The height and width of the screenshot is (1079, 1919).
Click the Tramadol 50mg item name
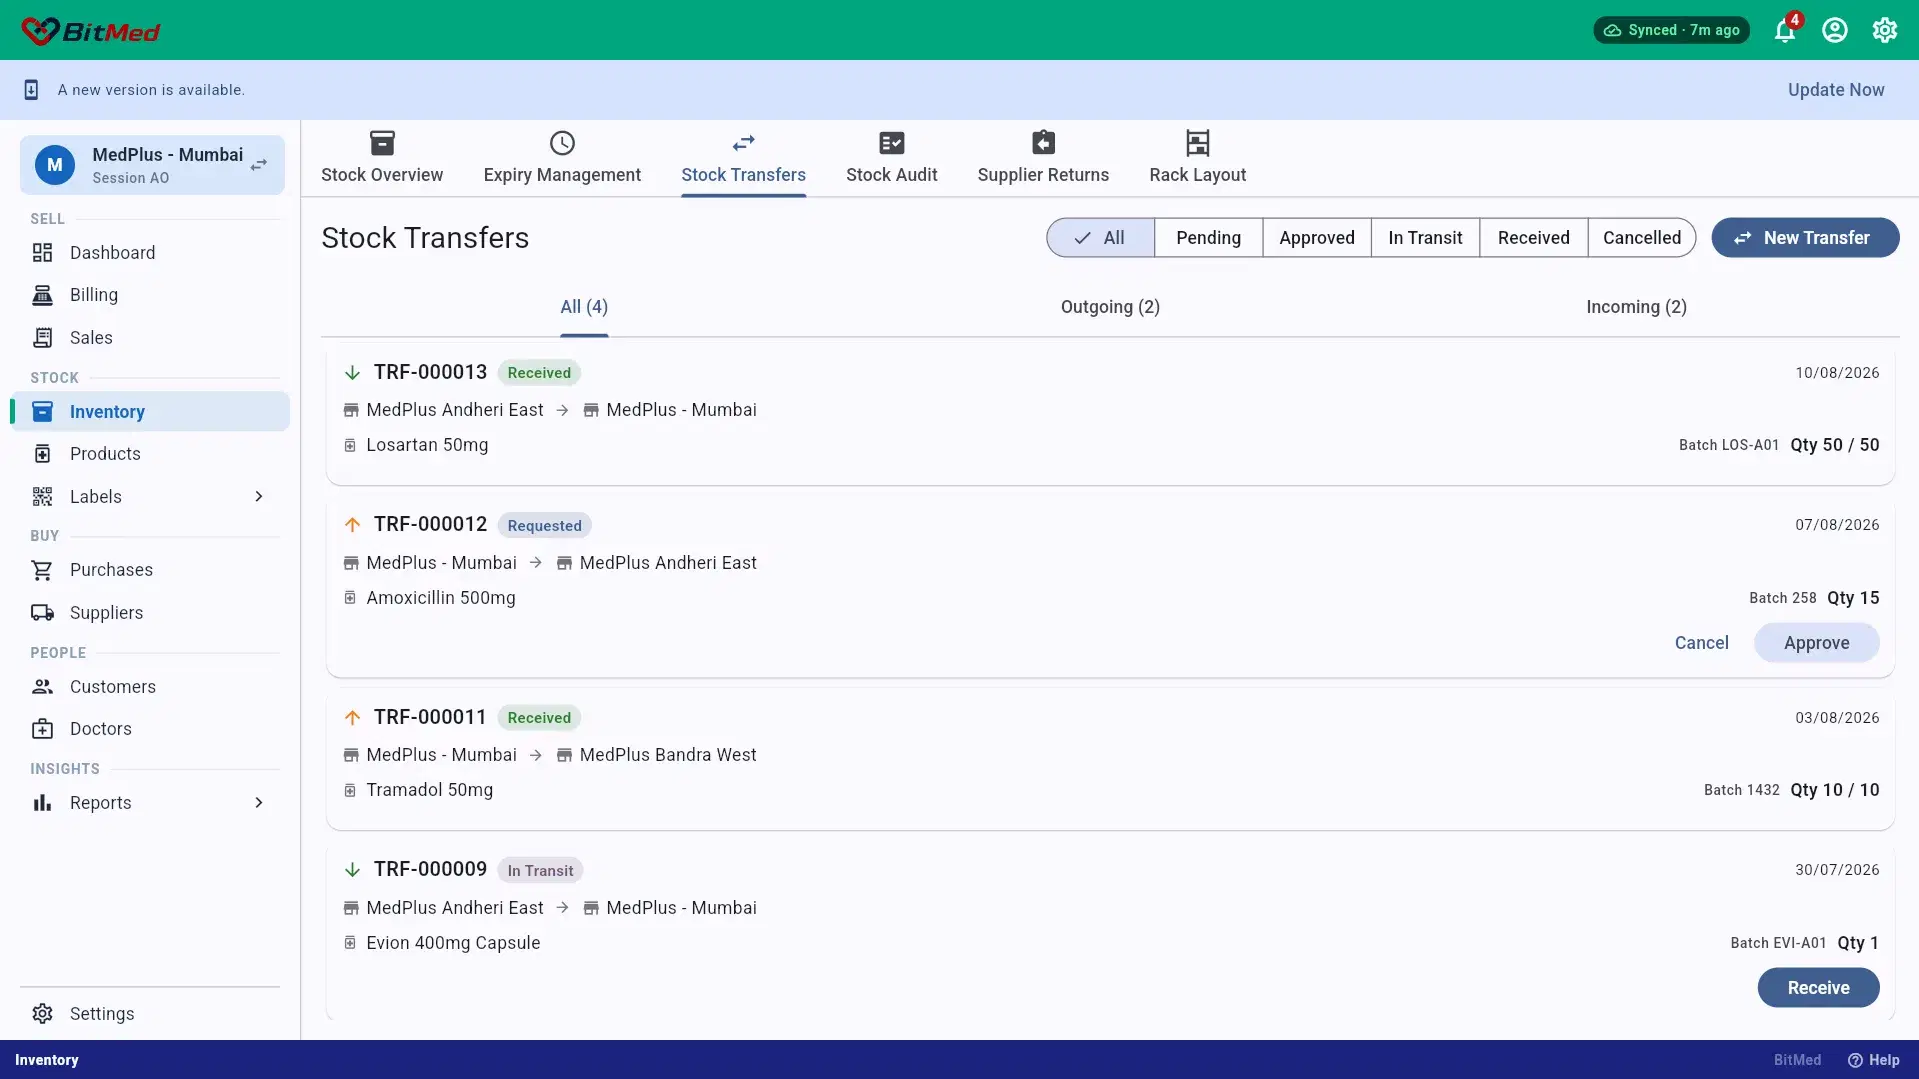click(430, 790)
